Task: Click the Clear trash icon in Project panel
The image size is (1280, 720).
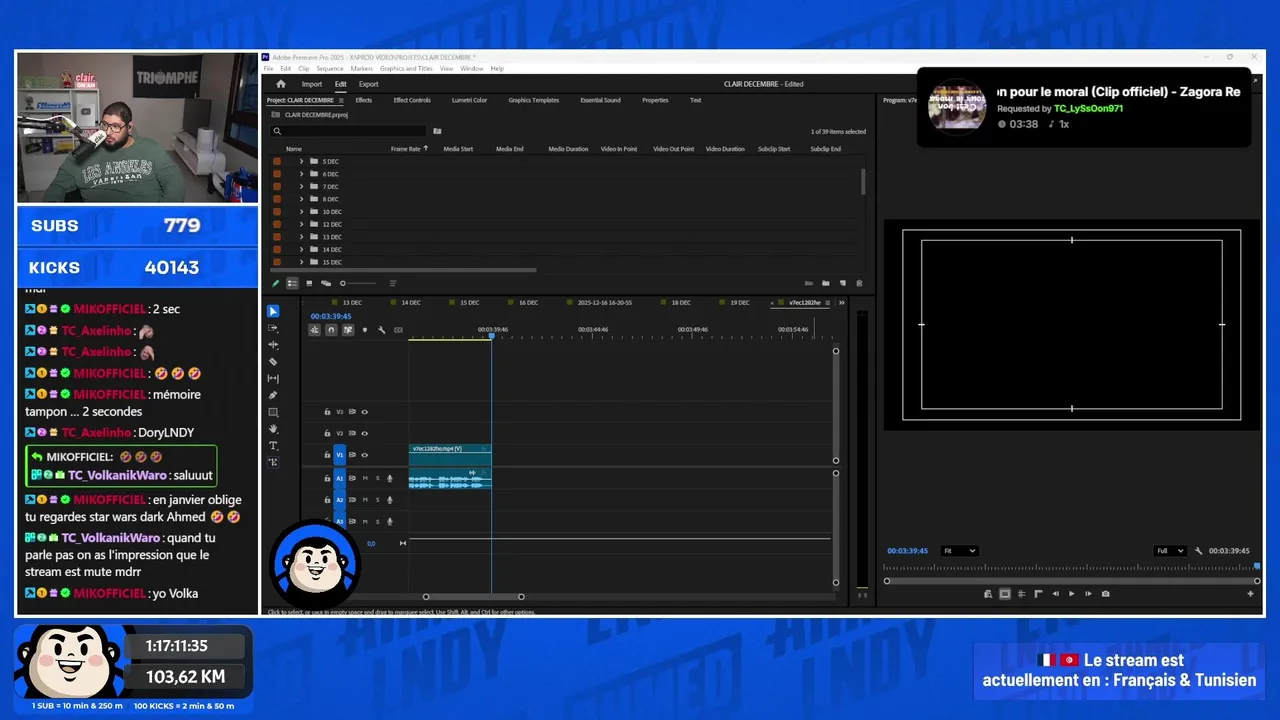Action: tap(859, 283)
